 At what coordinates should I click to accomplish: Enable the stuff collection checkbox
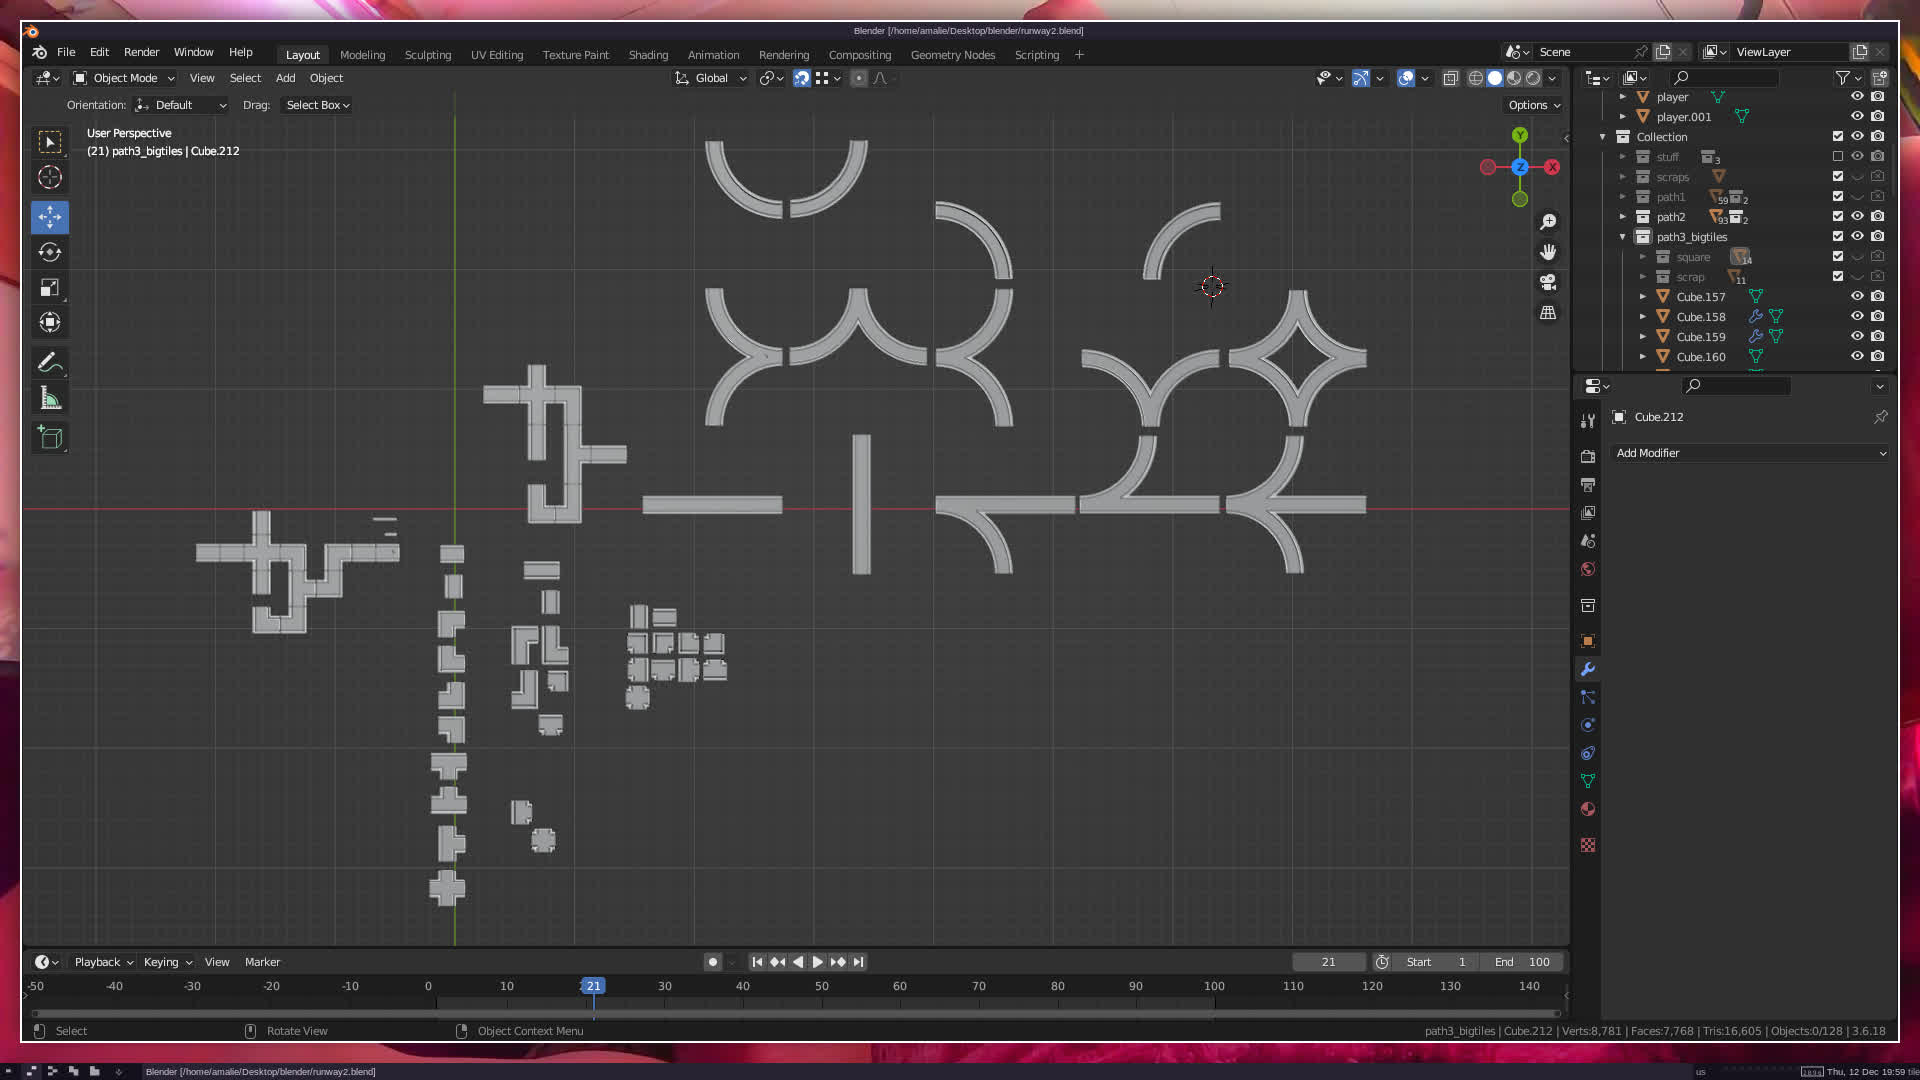[1838, 156]
